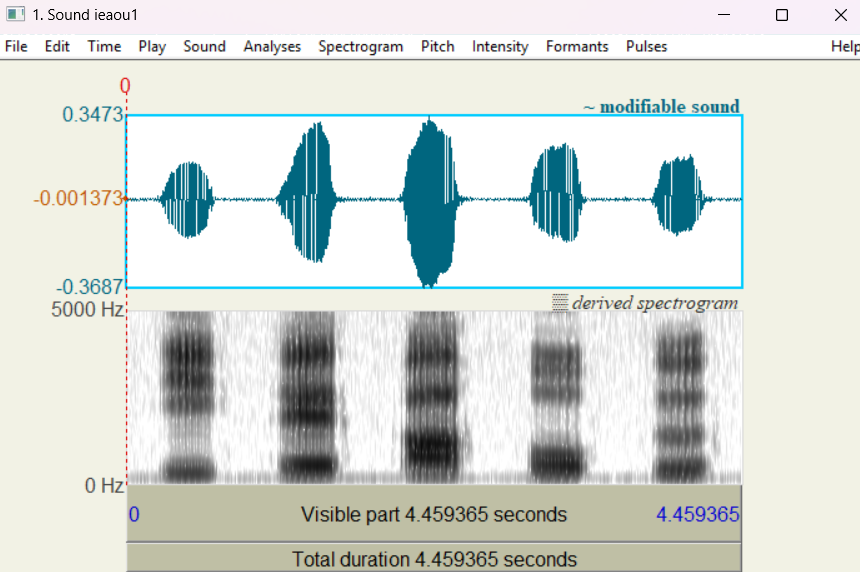Open the Help menu

(x=845, y=47)
